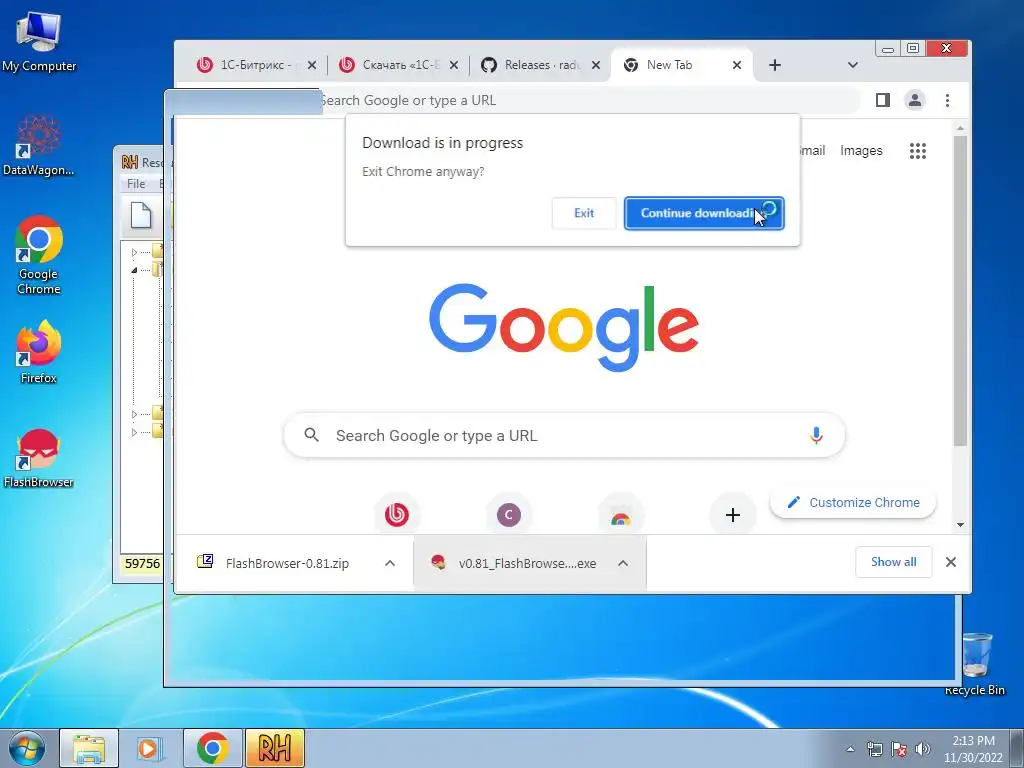This screenshot has height=768, width=1024.
Task: Open File menu in Resource Hacker window
Action: click(136, 184)
